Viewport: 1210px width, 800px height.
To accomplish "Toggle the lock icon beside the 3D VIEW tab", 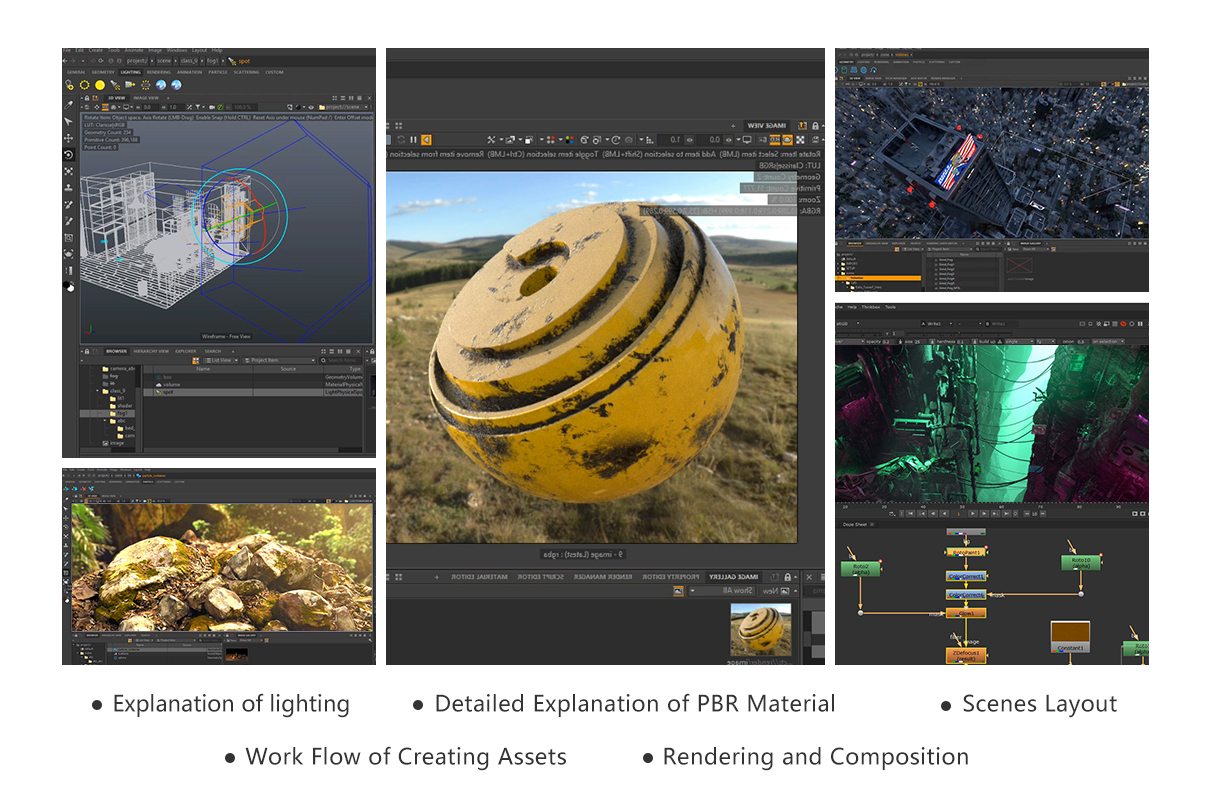I will [87, 98].
